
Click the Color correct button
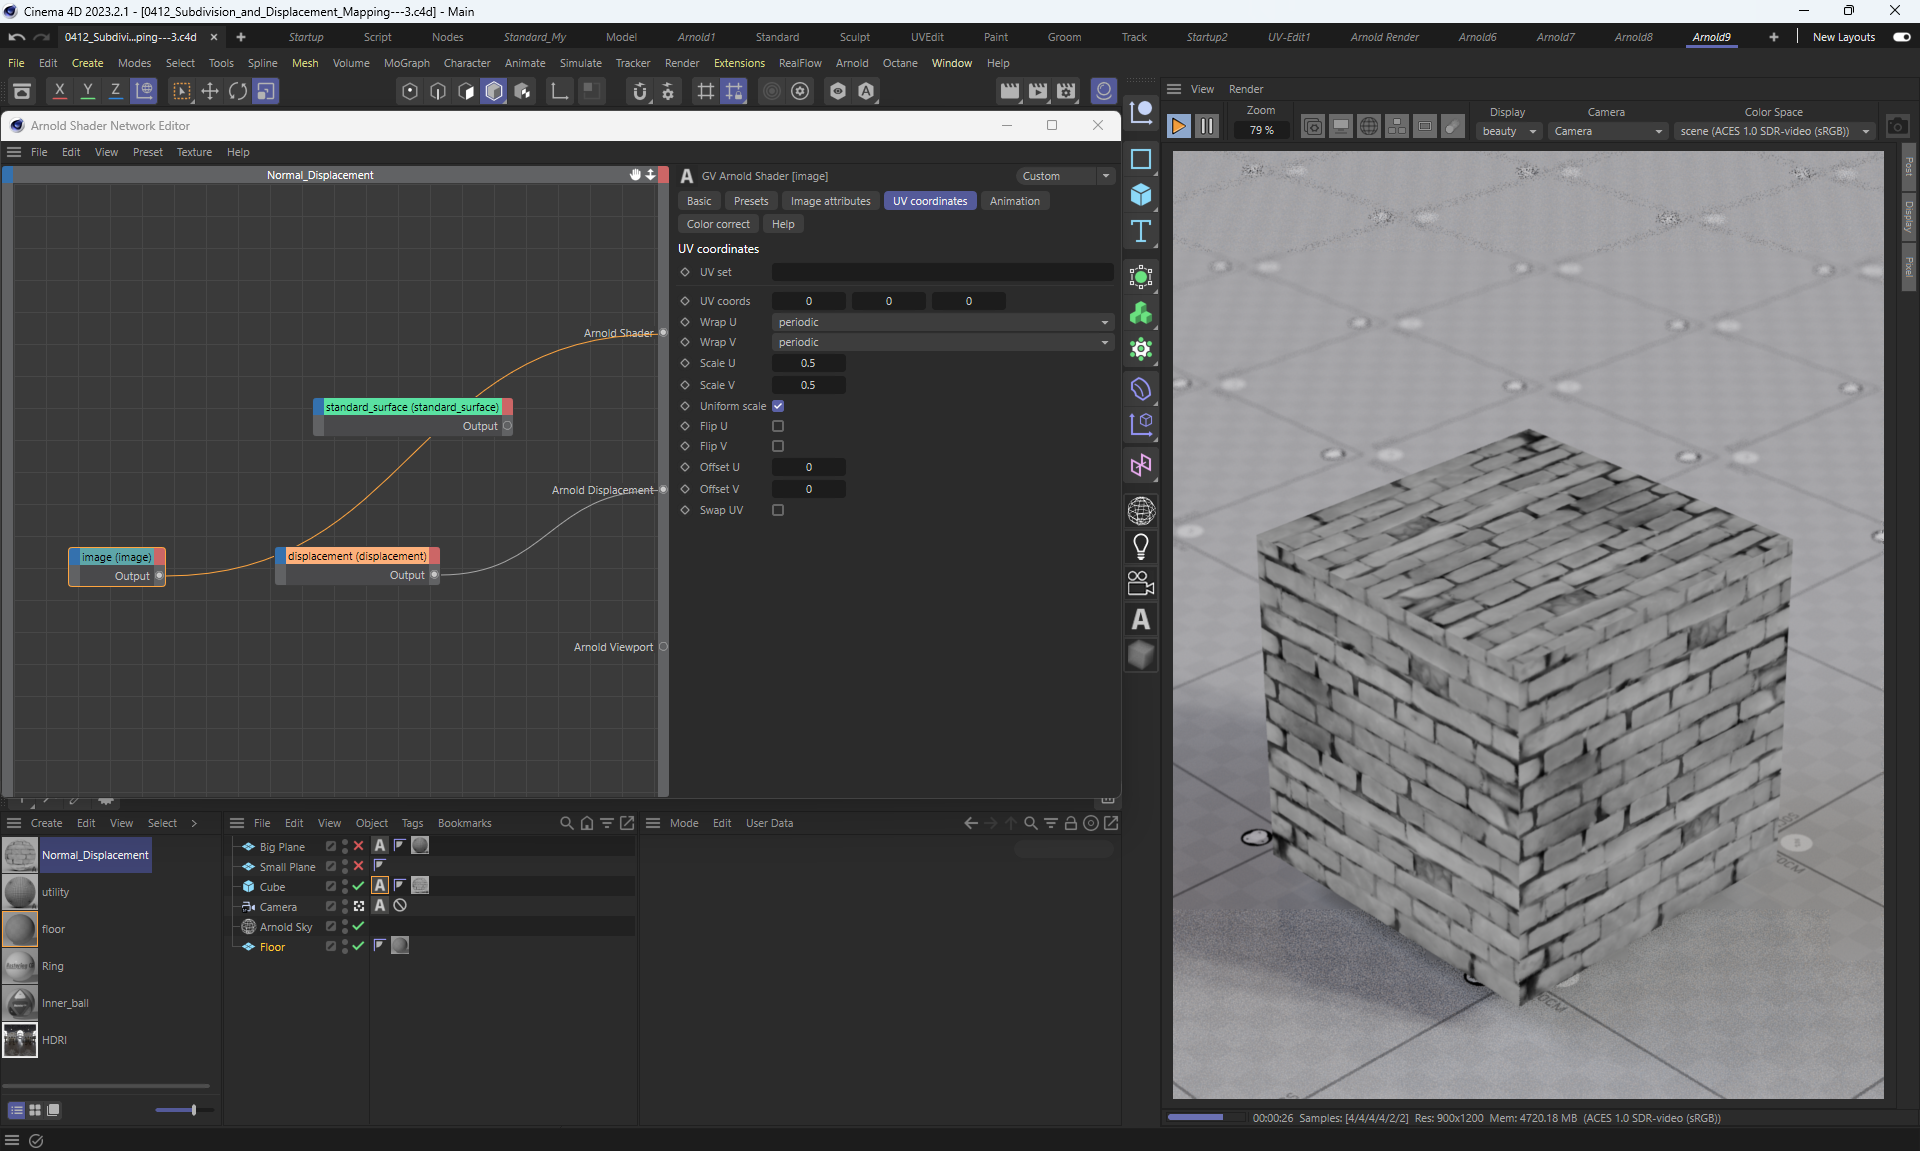coord(718,224)
